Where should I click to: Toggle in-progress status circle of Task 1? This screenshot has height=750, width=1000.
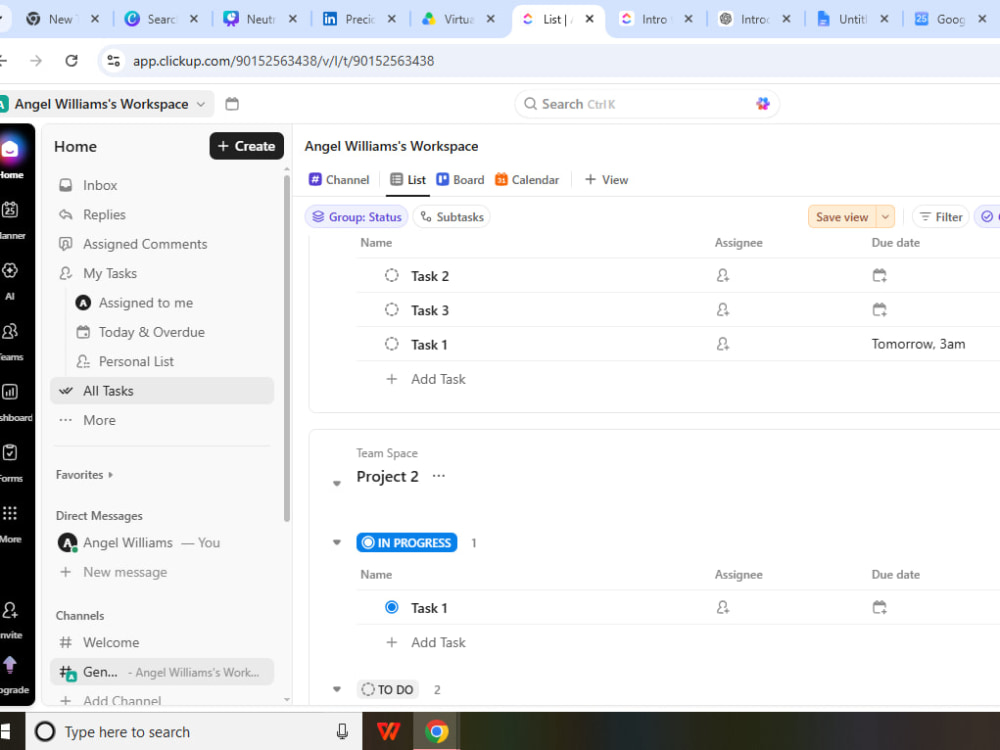pyautogui.click(x=392, y=608)
